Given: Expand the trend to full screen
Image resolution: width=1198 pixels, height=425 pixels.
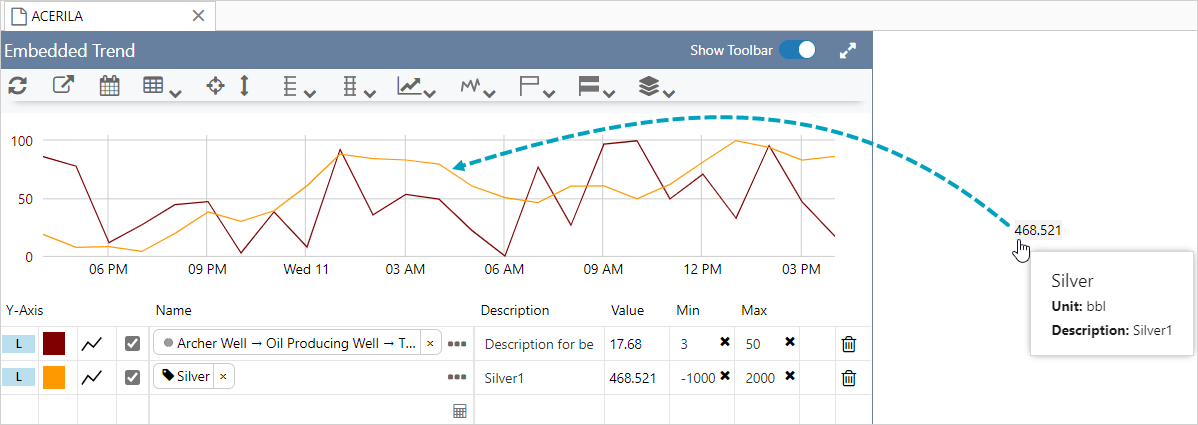Looking at the screenshot, I should [848, 51].
